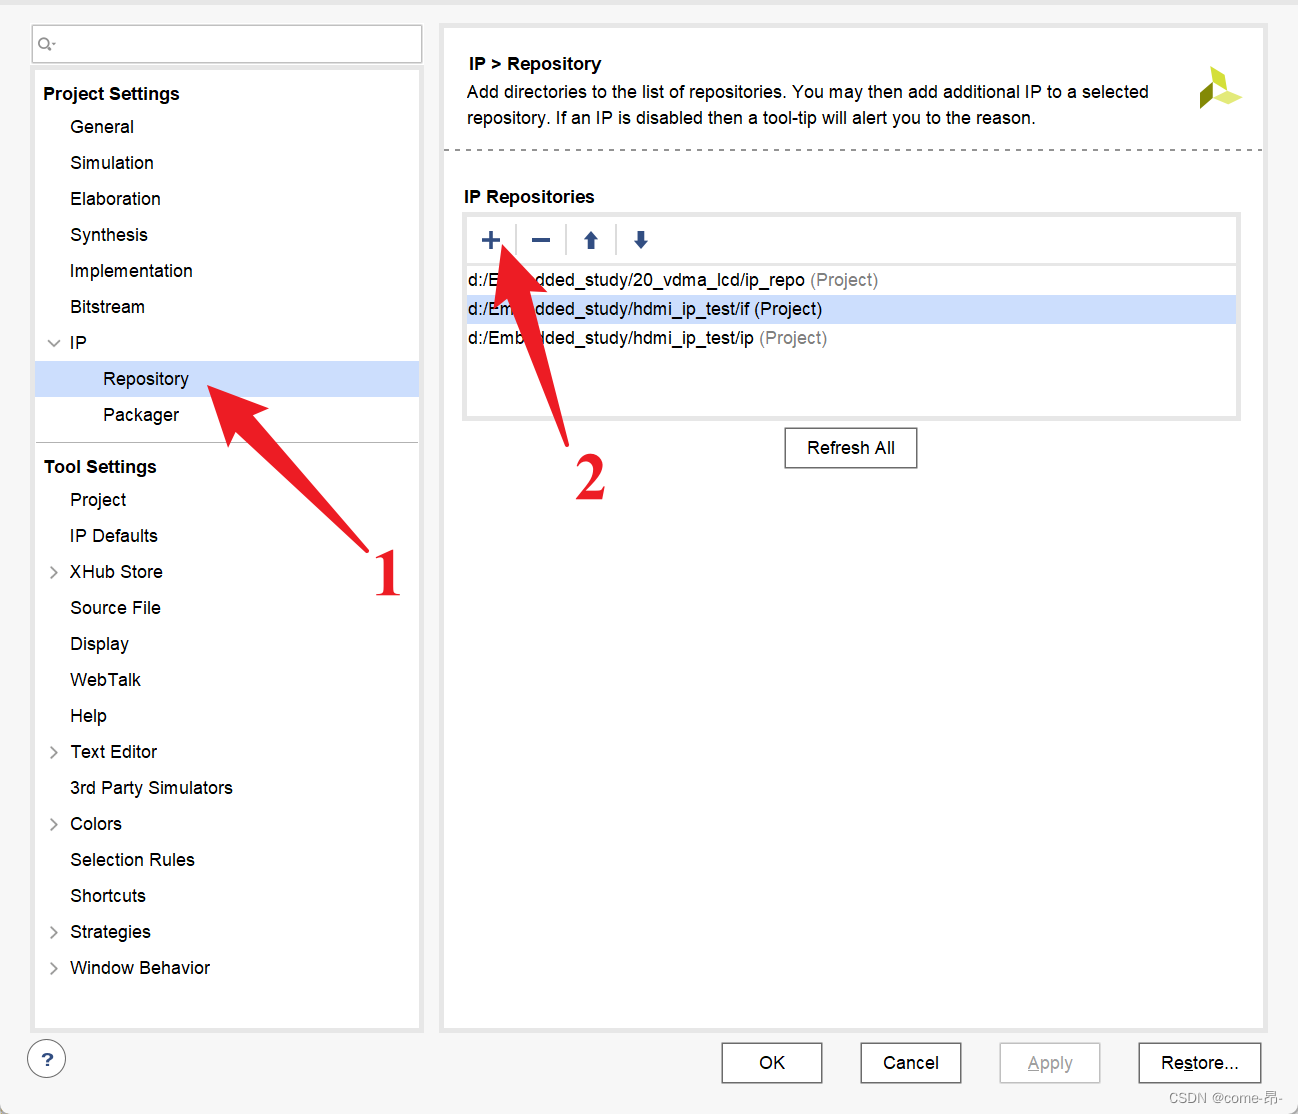Click the remove repository minus icon

pos(541,240)
